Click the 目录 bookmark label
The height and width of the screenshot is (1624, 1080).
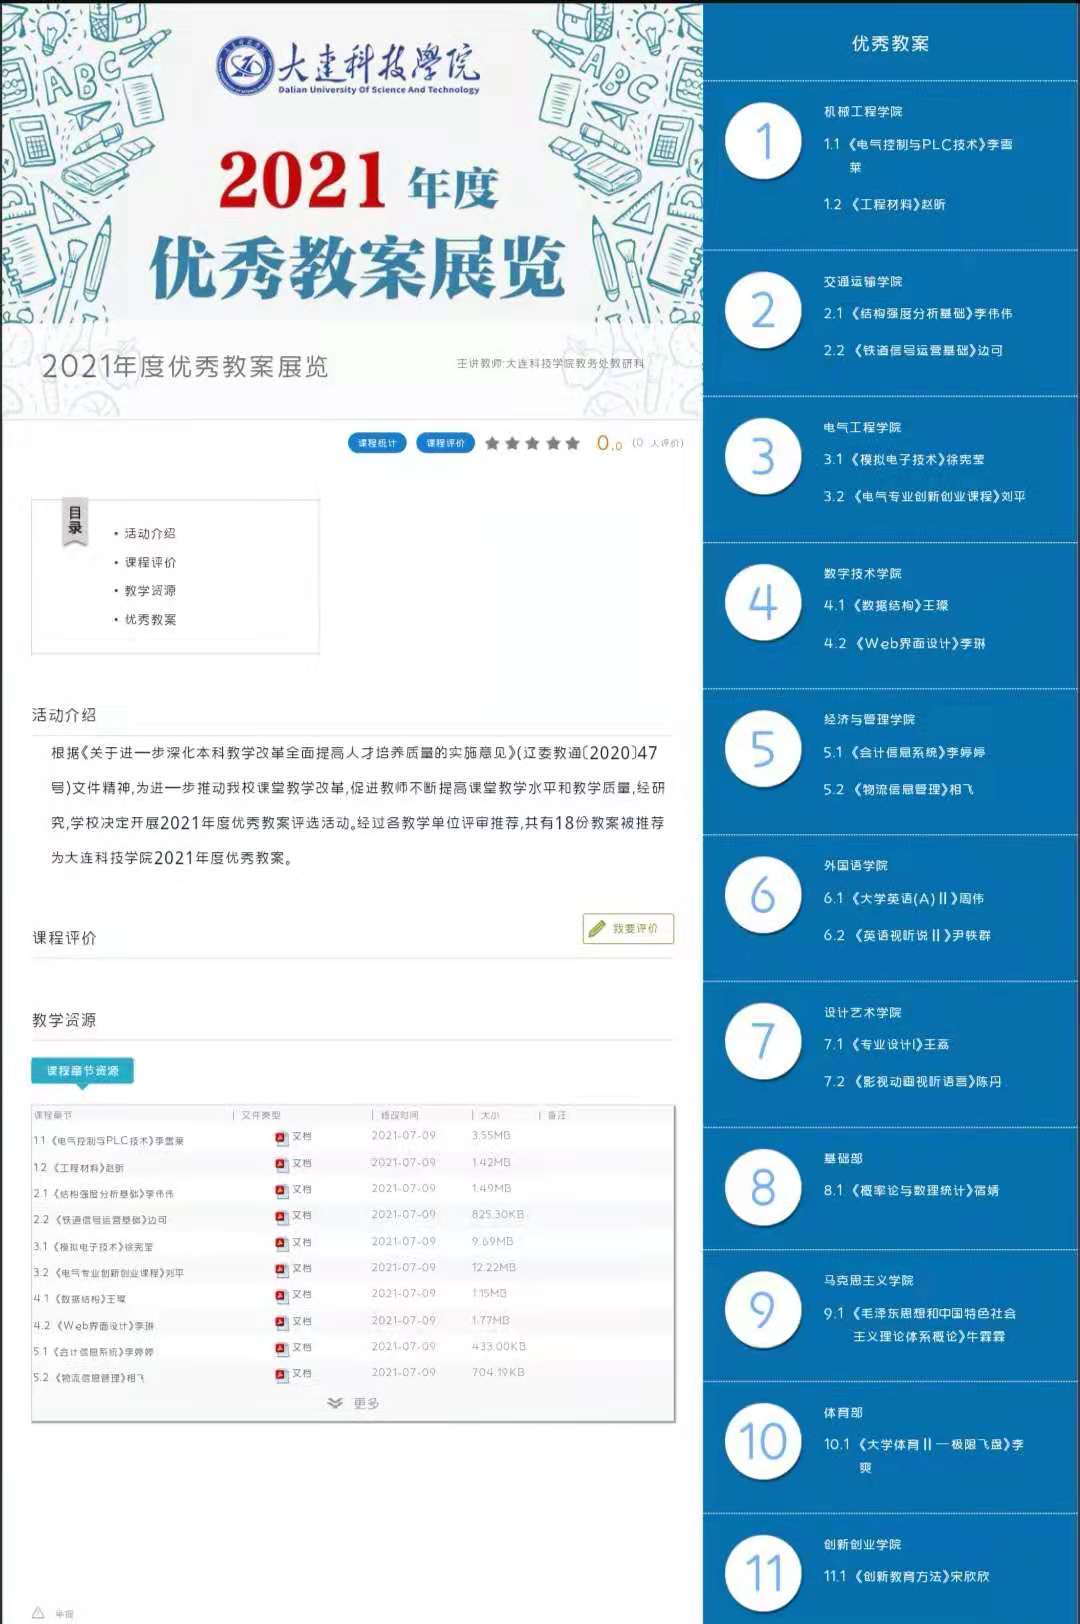76,520
